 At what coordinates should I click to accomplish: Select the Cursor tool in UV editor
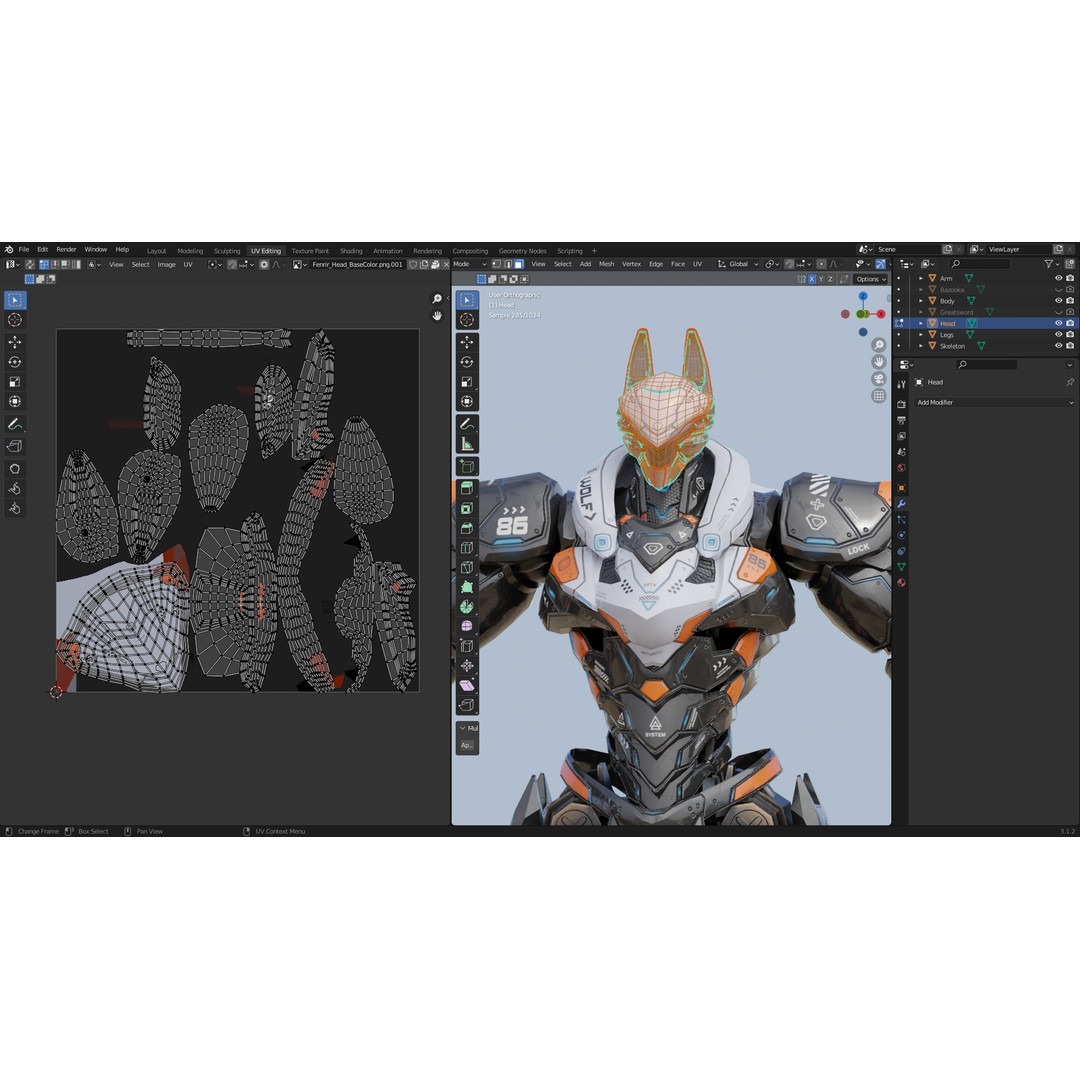pos(14,320)
